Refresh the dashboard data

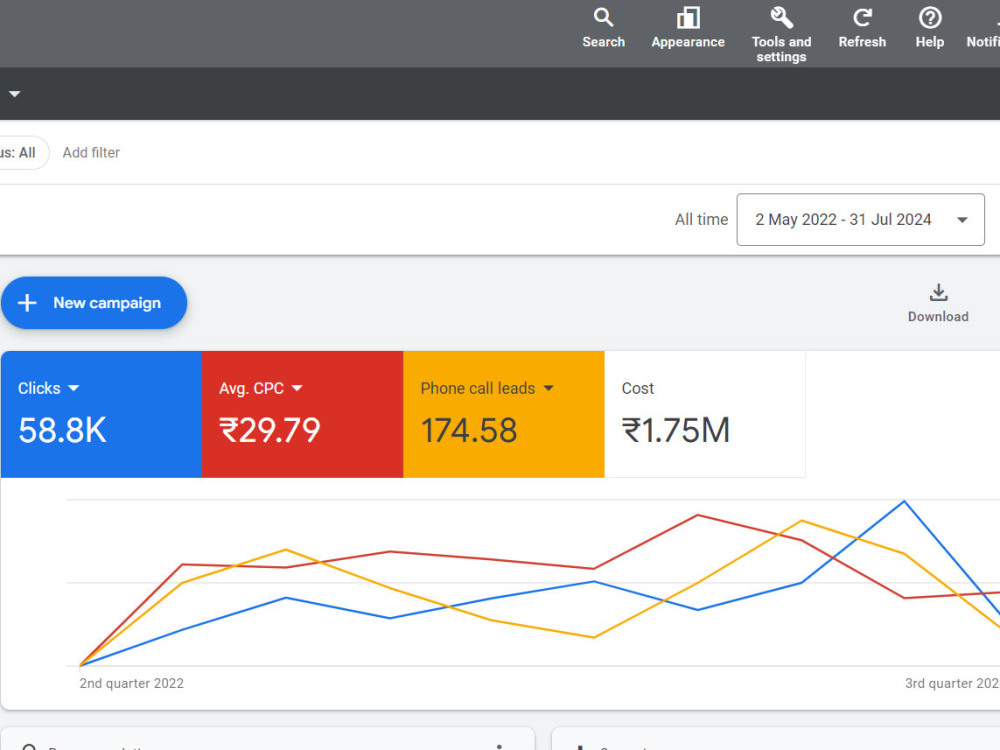[862, 29]
